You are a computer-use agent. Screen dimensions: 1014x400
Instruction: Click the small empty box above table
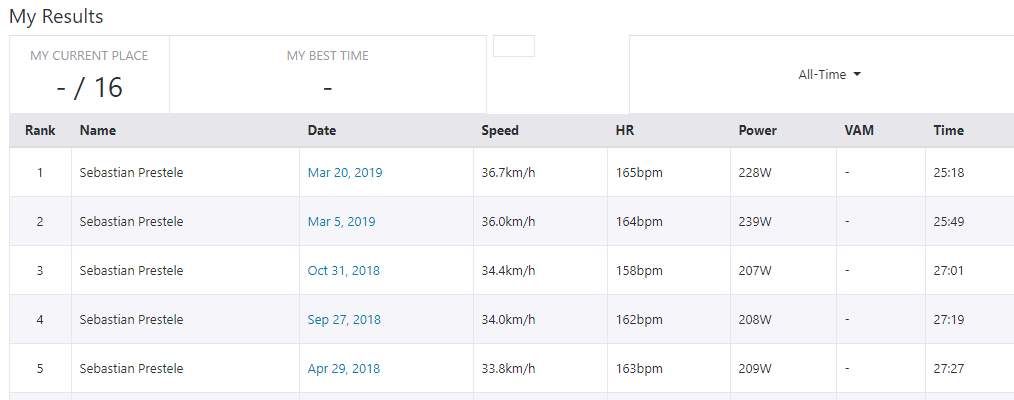pyautogui.click(x=514, y=46)
